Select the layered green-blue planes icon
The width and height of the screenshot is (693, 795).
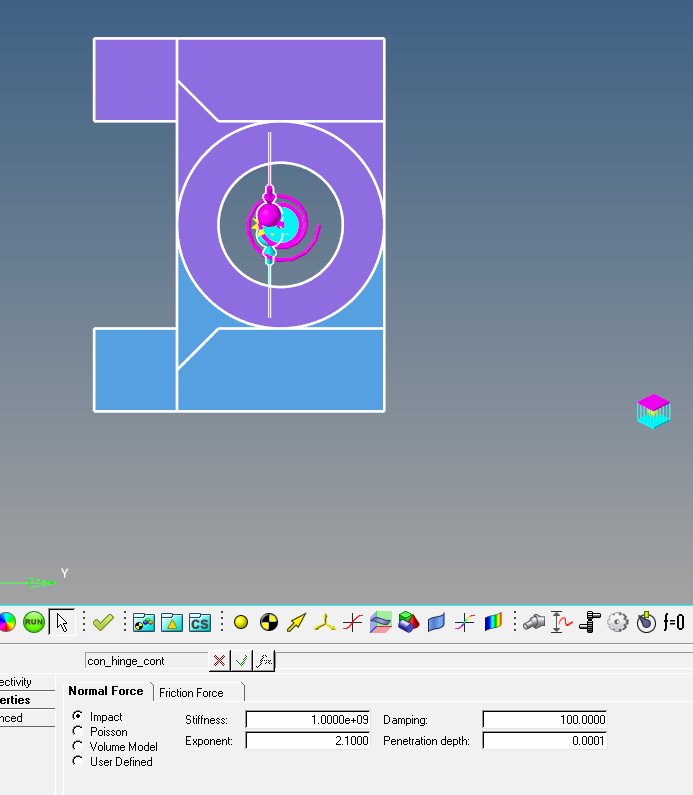(x=381, y=622)
